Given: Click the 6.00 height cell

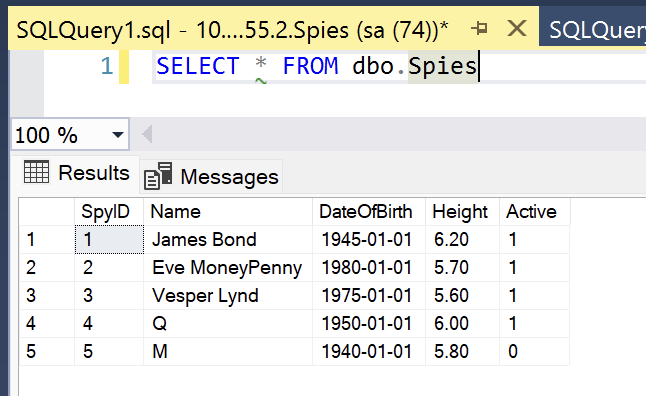Looking at the screenshot, I should [x=462, y=324].
